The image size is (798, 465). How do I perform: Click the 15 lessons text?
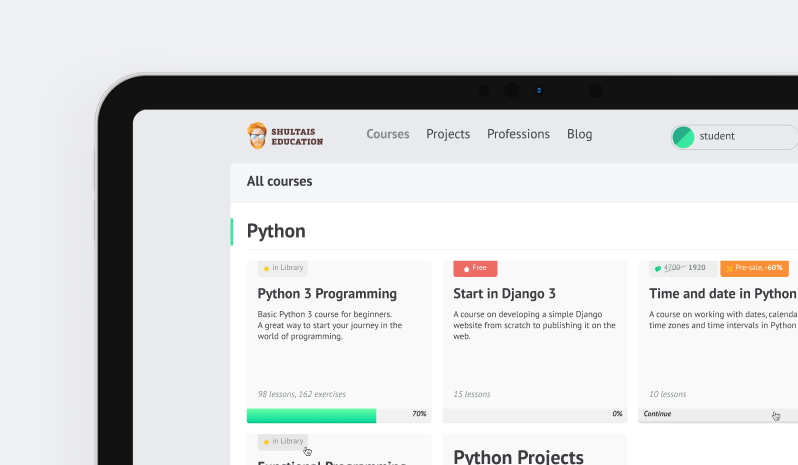coord(472,394)
